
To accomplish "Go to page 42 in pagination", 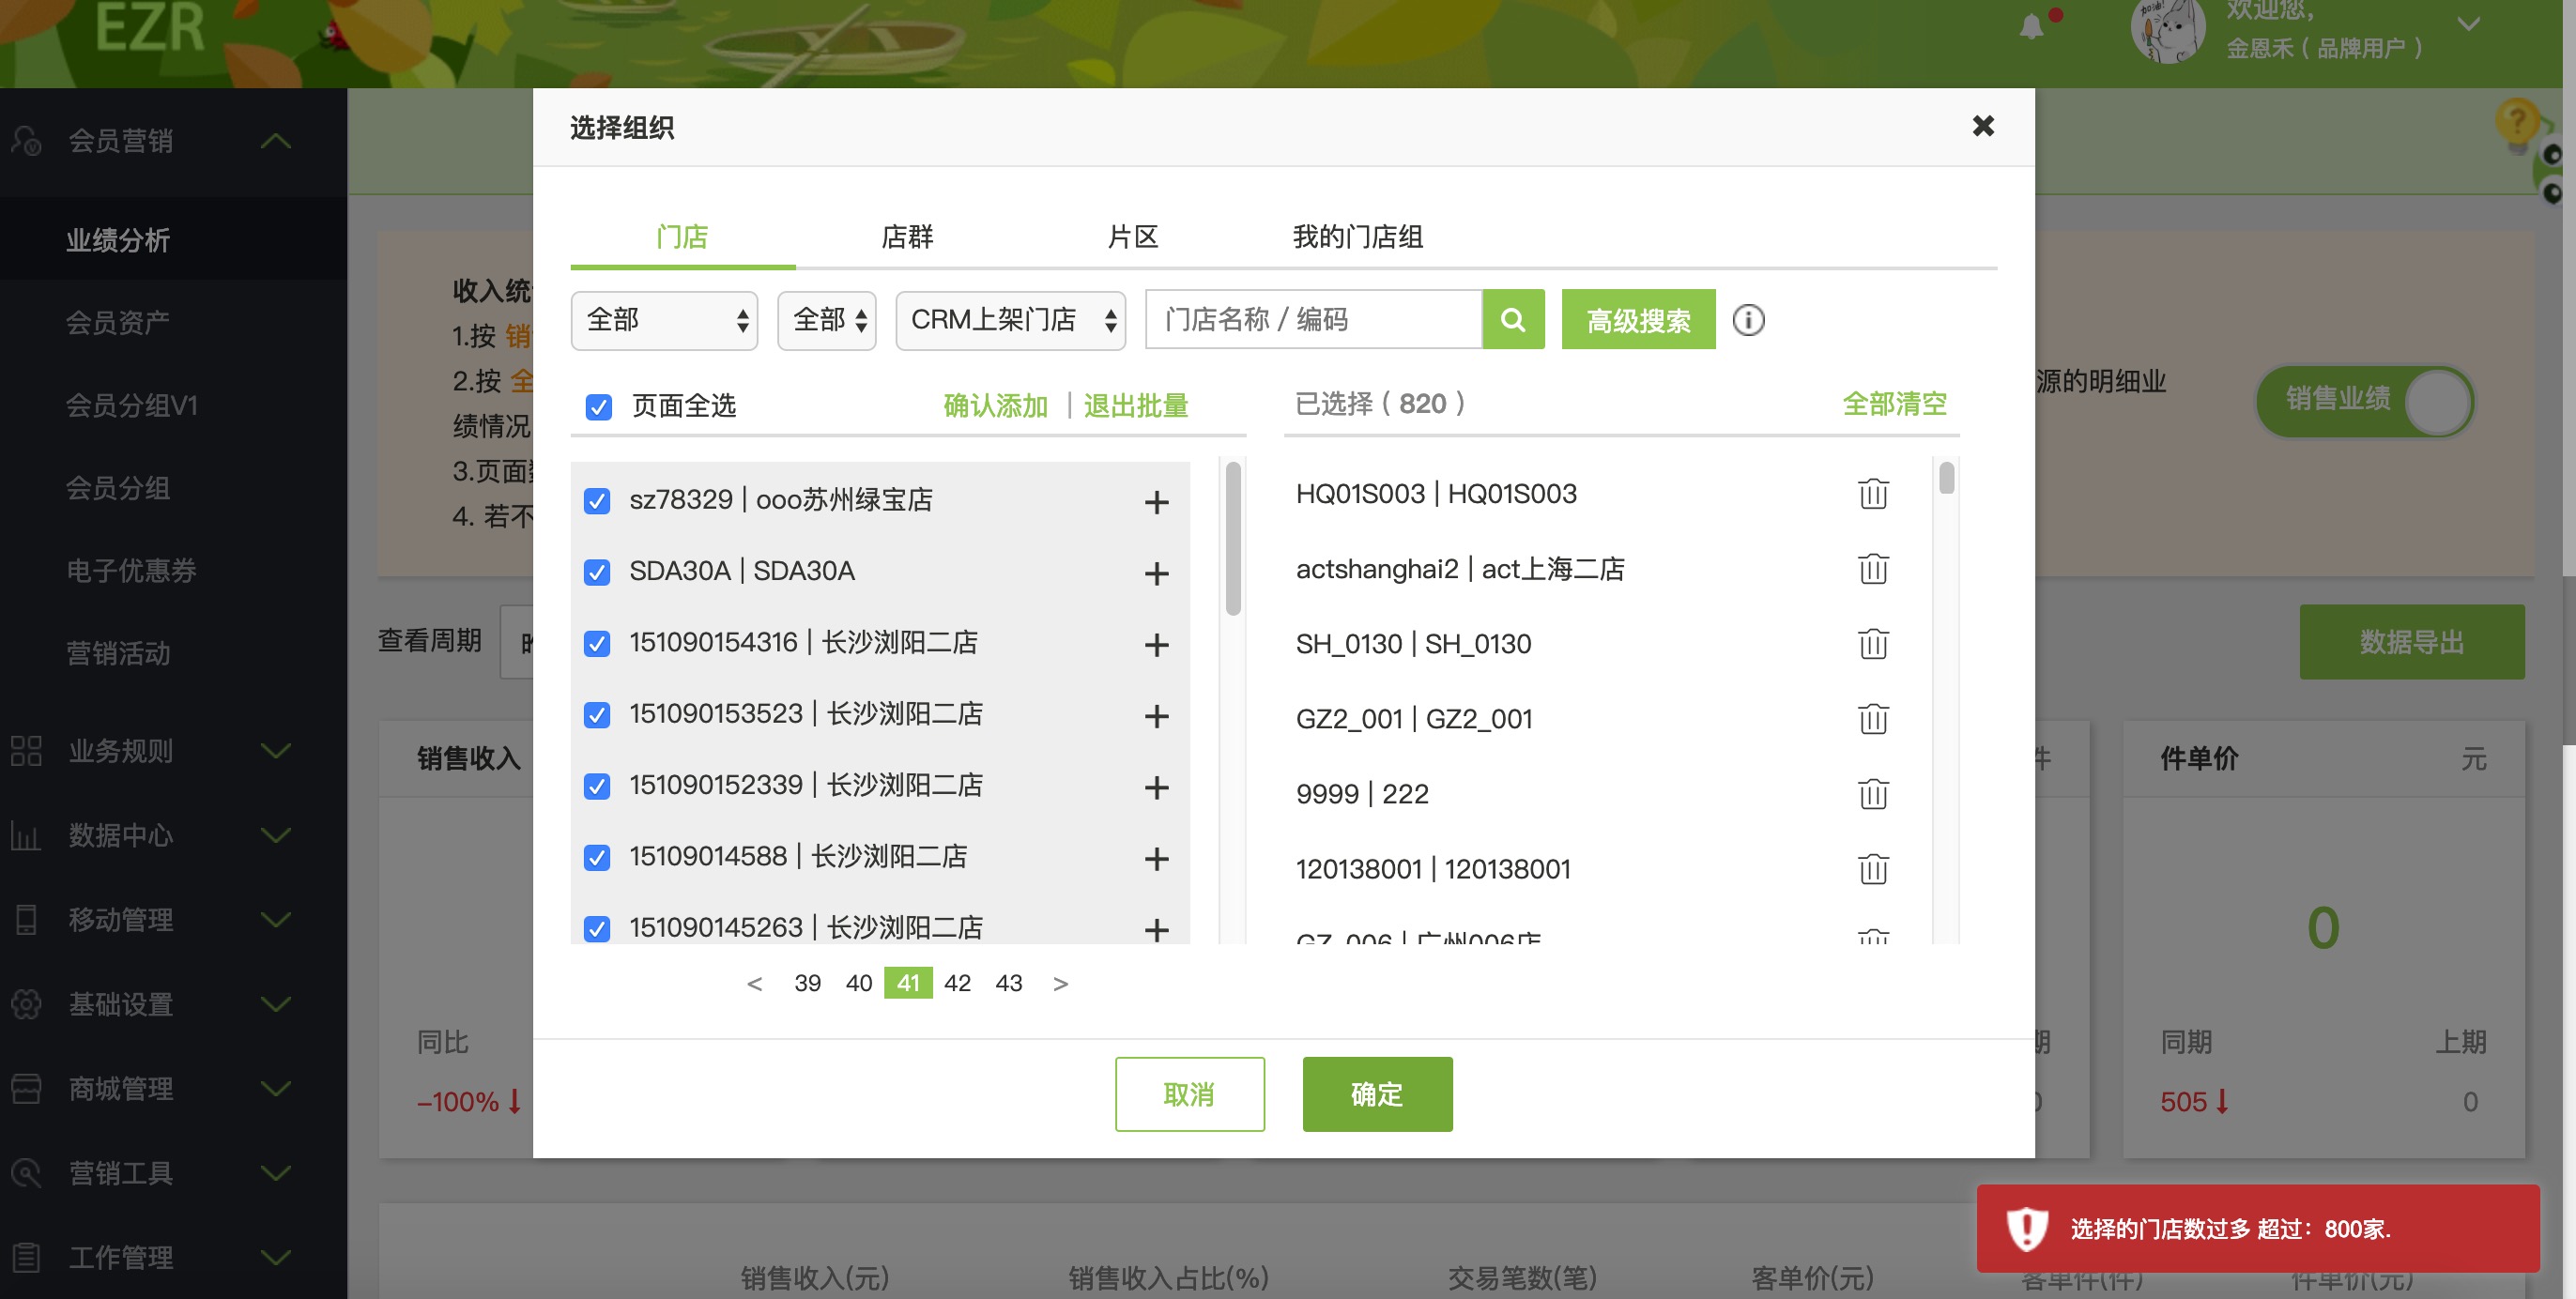I will click(957, 983).
